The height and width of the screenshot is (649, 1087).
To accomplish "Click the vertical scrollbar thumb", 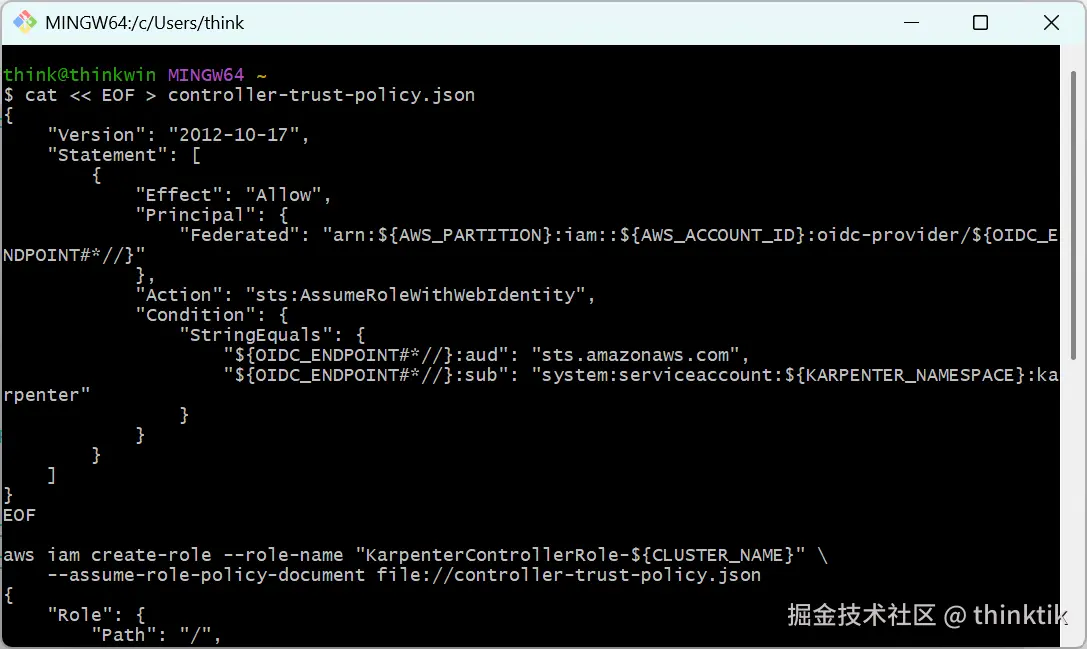I will click(x=1073, y=215).
